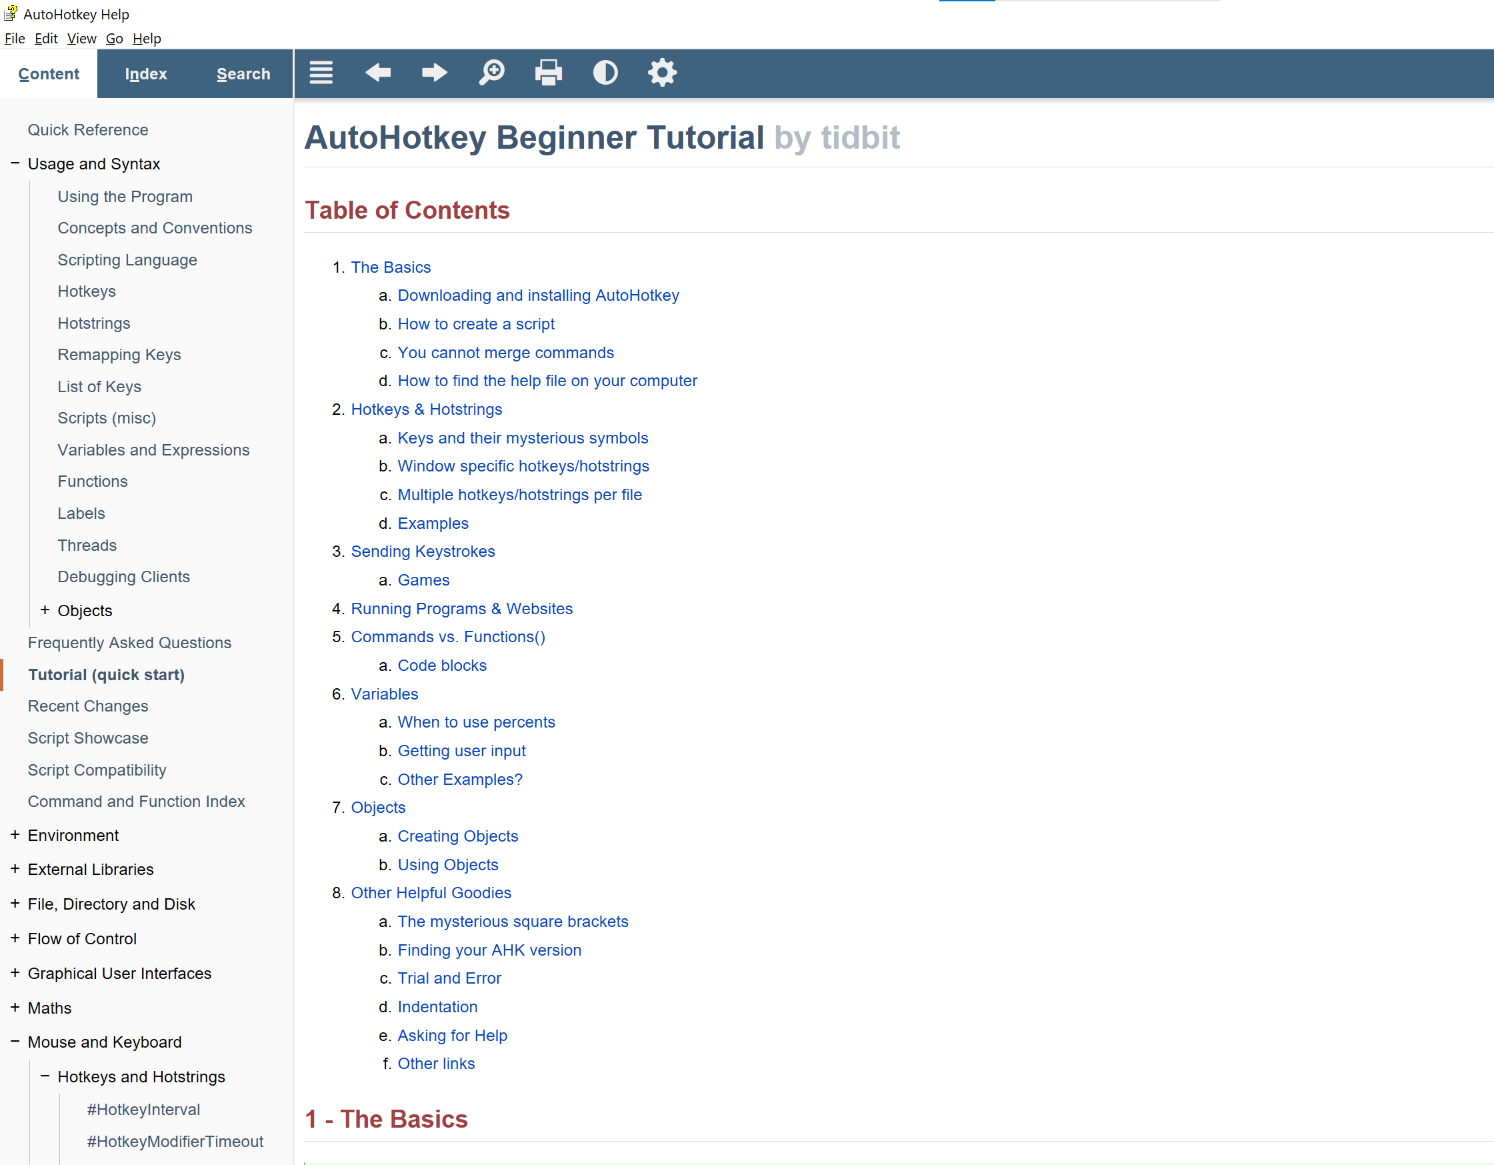Follow the 'Keys and their mysterious symbols' link
The image size is (1494, 1165).
523,438
